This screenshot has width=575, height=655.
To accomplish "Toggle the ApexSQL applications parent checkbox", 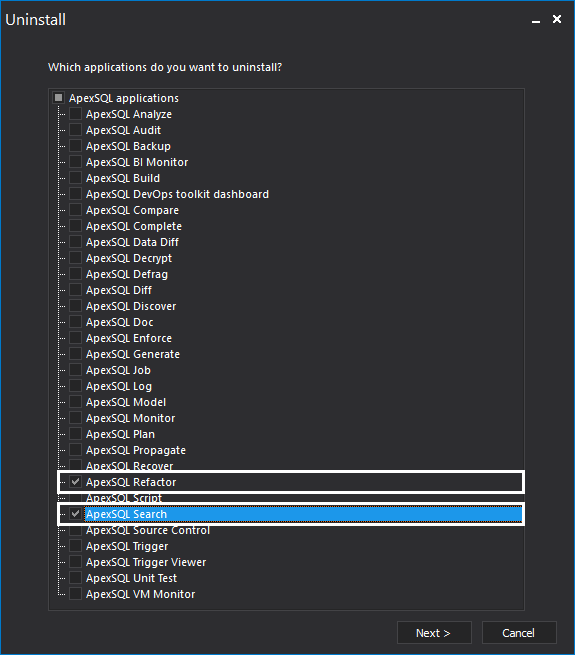I will tap(59, 98).
